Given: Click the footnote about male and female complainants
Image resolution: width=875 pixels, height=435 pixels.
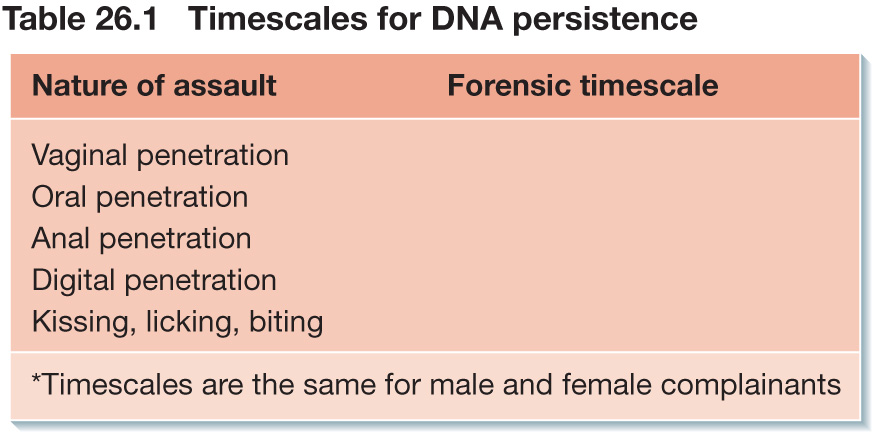Looking at the screenshot, I should click(436, 385).
